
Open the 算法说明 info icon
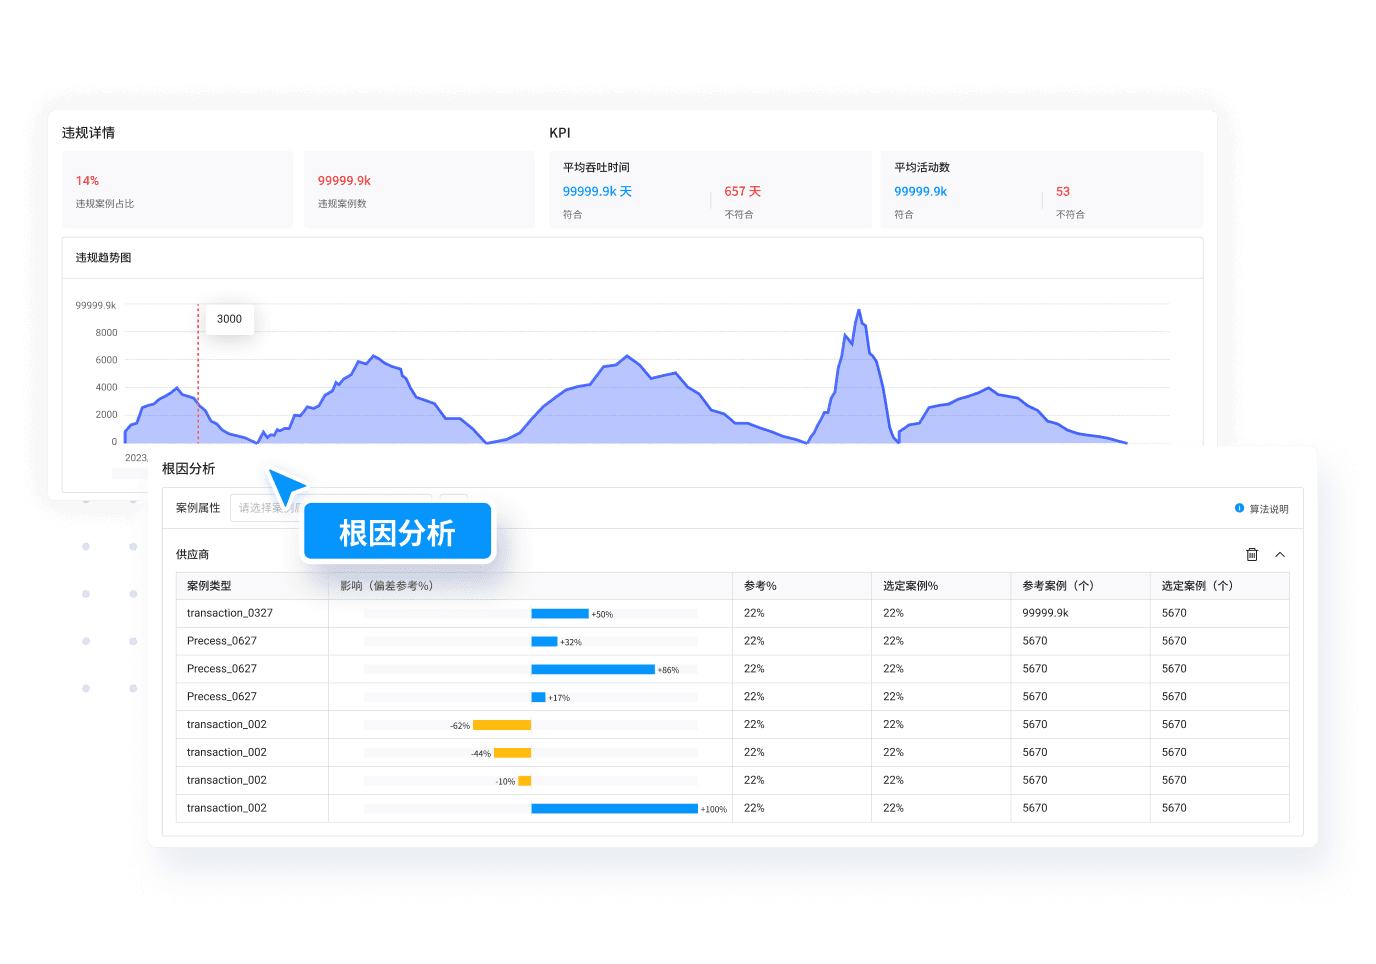(x=1239, y=508)
